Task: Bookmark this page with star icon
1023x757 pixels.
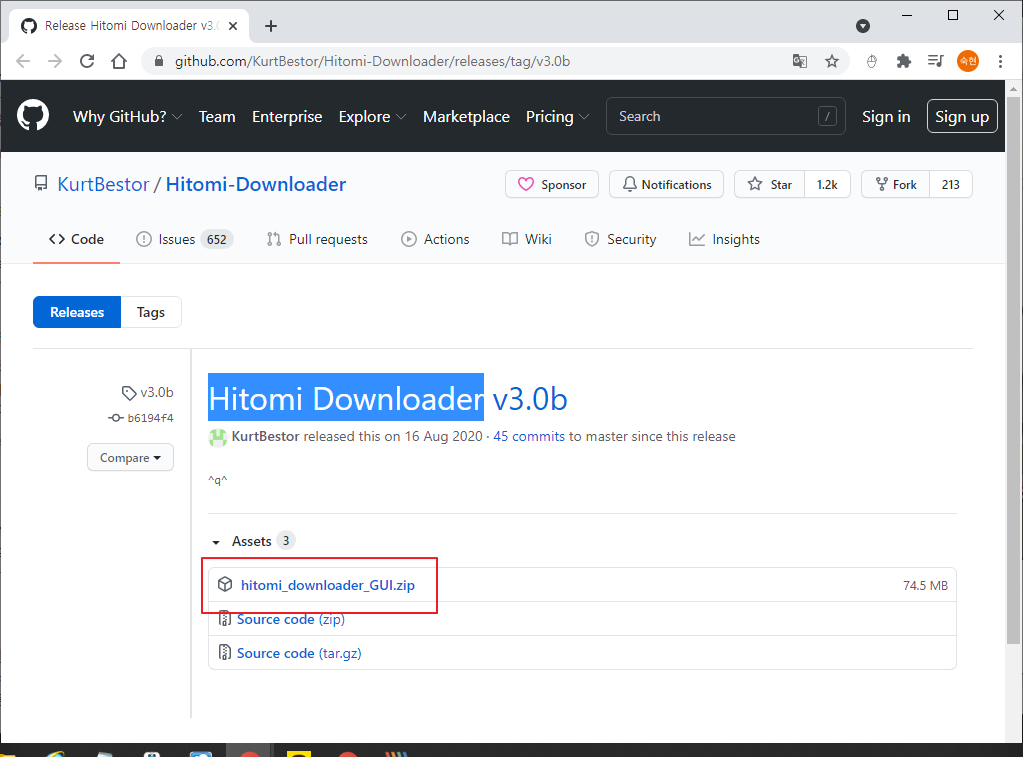Action: click(x=832, y=61)
